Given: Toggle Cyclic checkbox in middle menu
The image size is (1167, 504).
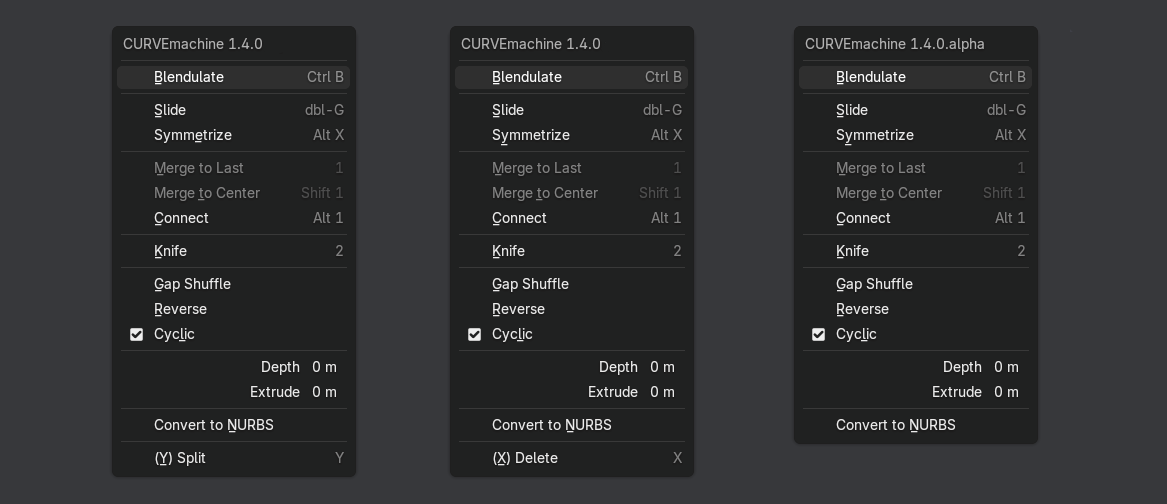Looking at the screenshot, I should 474,334.
